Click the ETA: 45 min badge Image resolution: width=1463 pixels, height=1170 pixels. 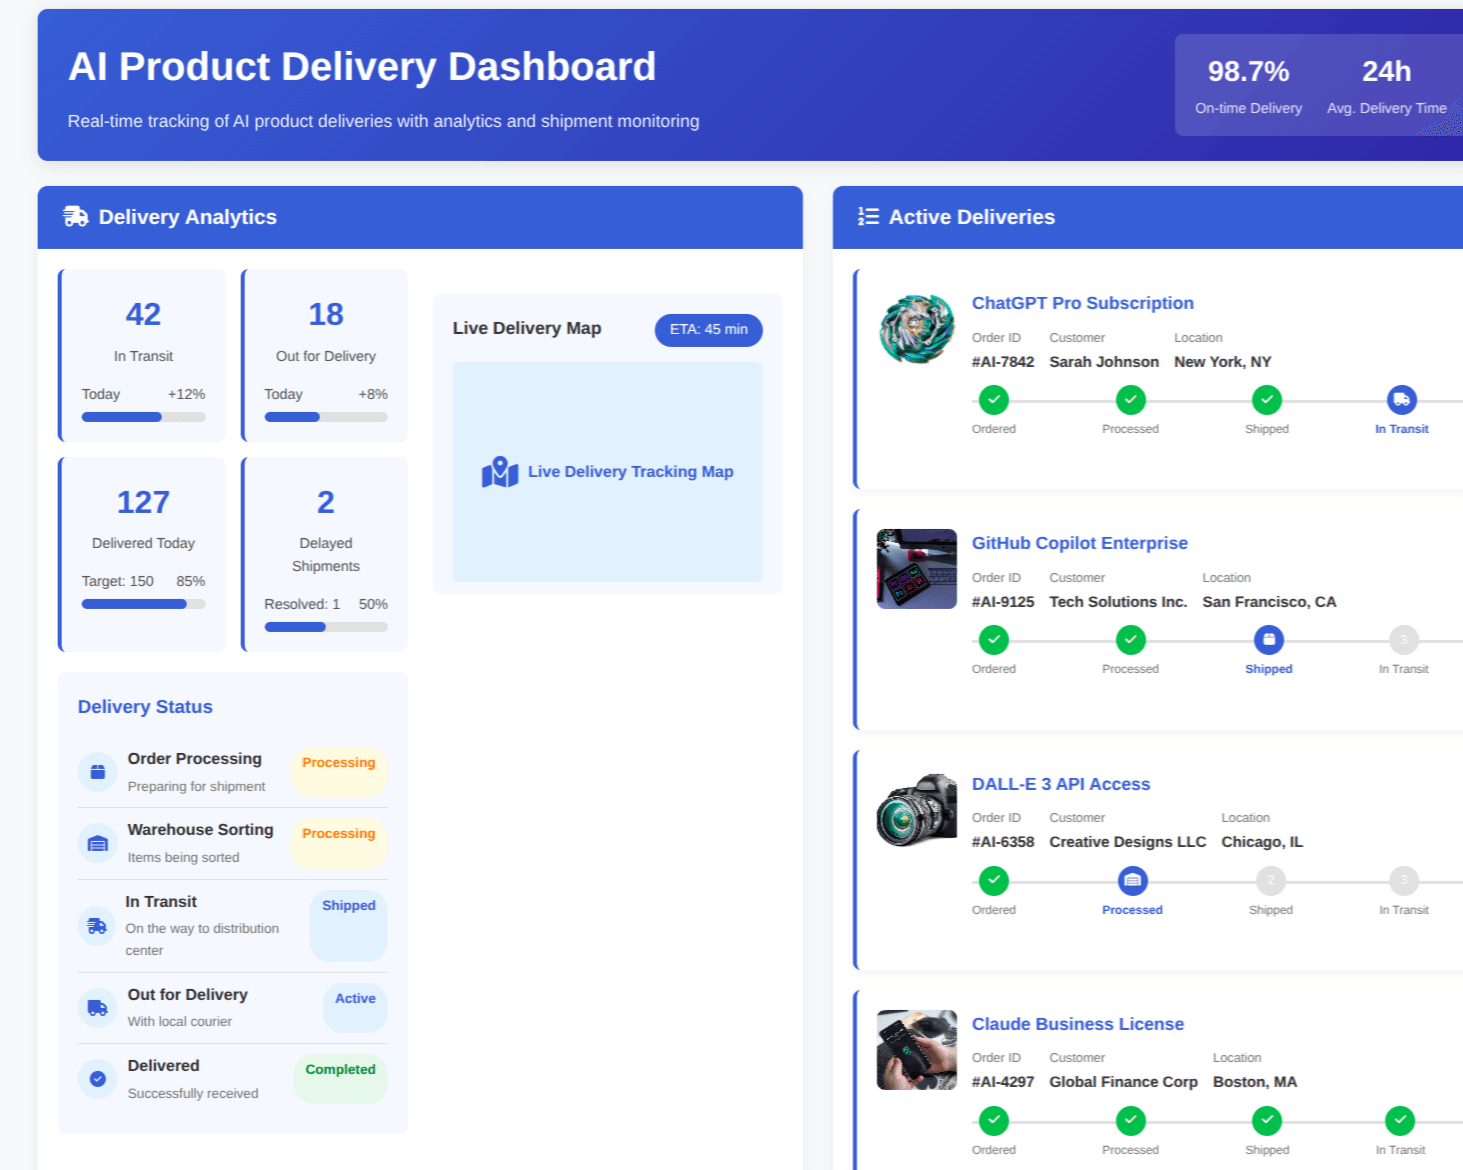tap(709, 330)
